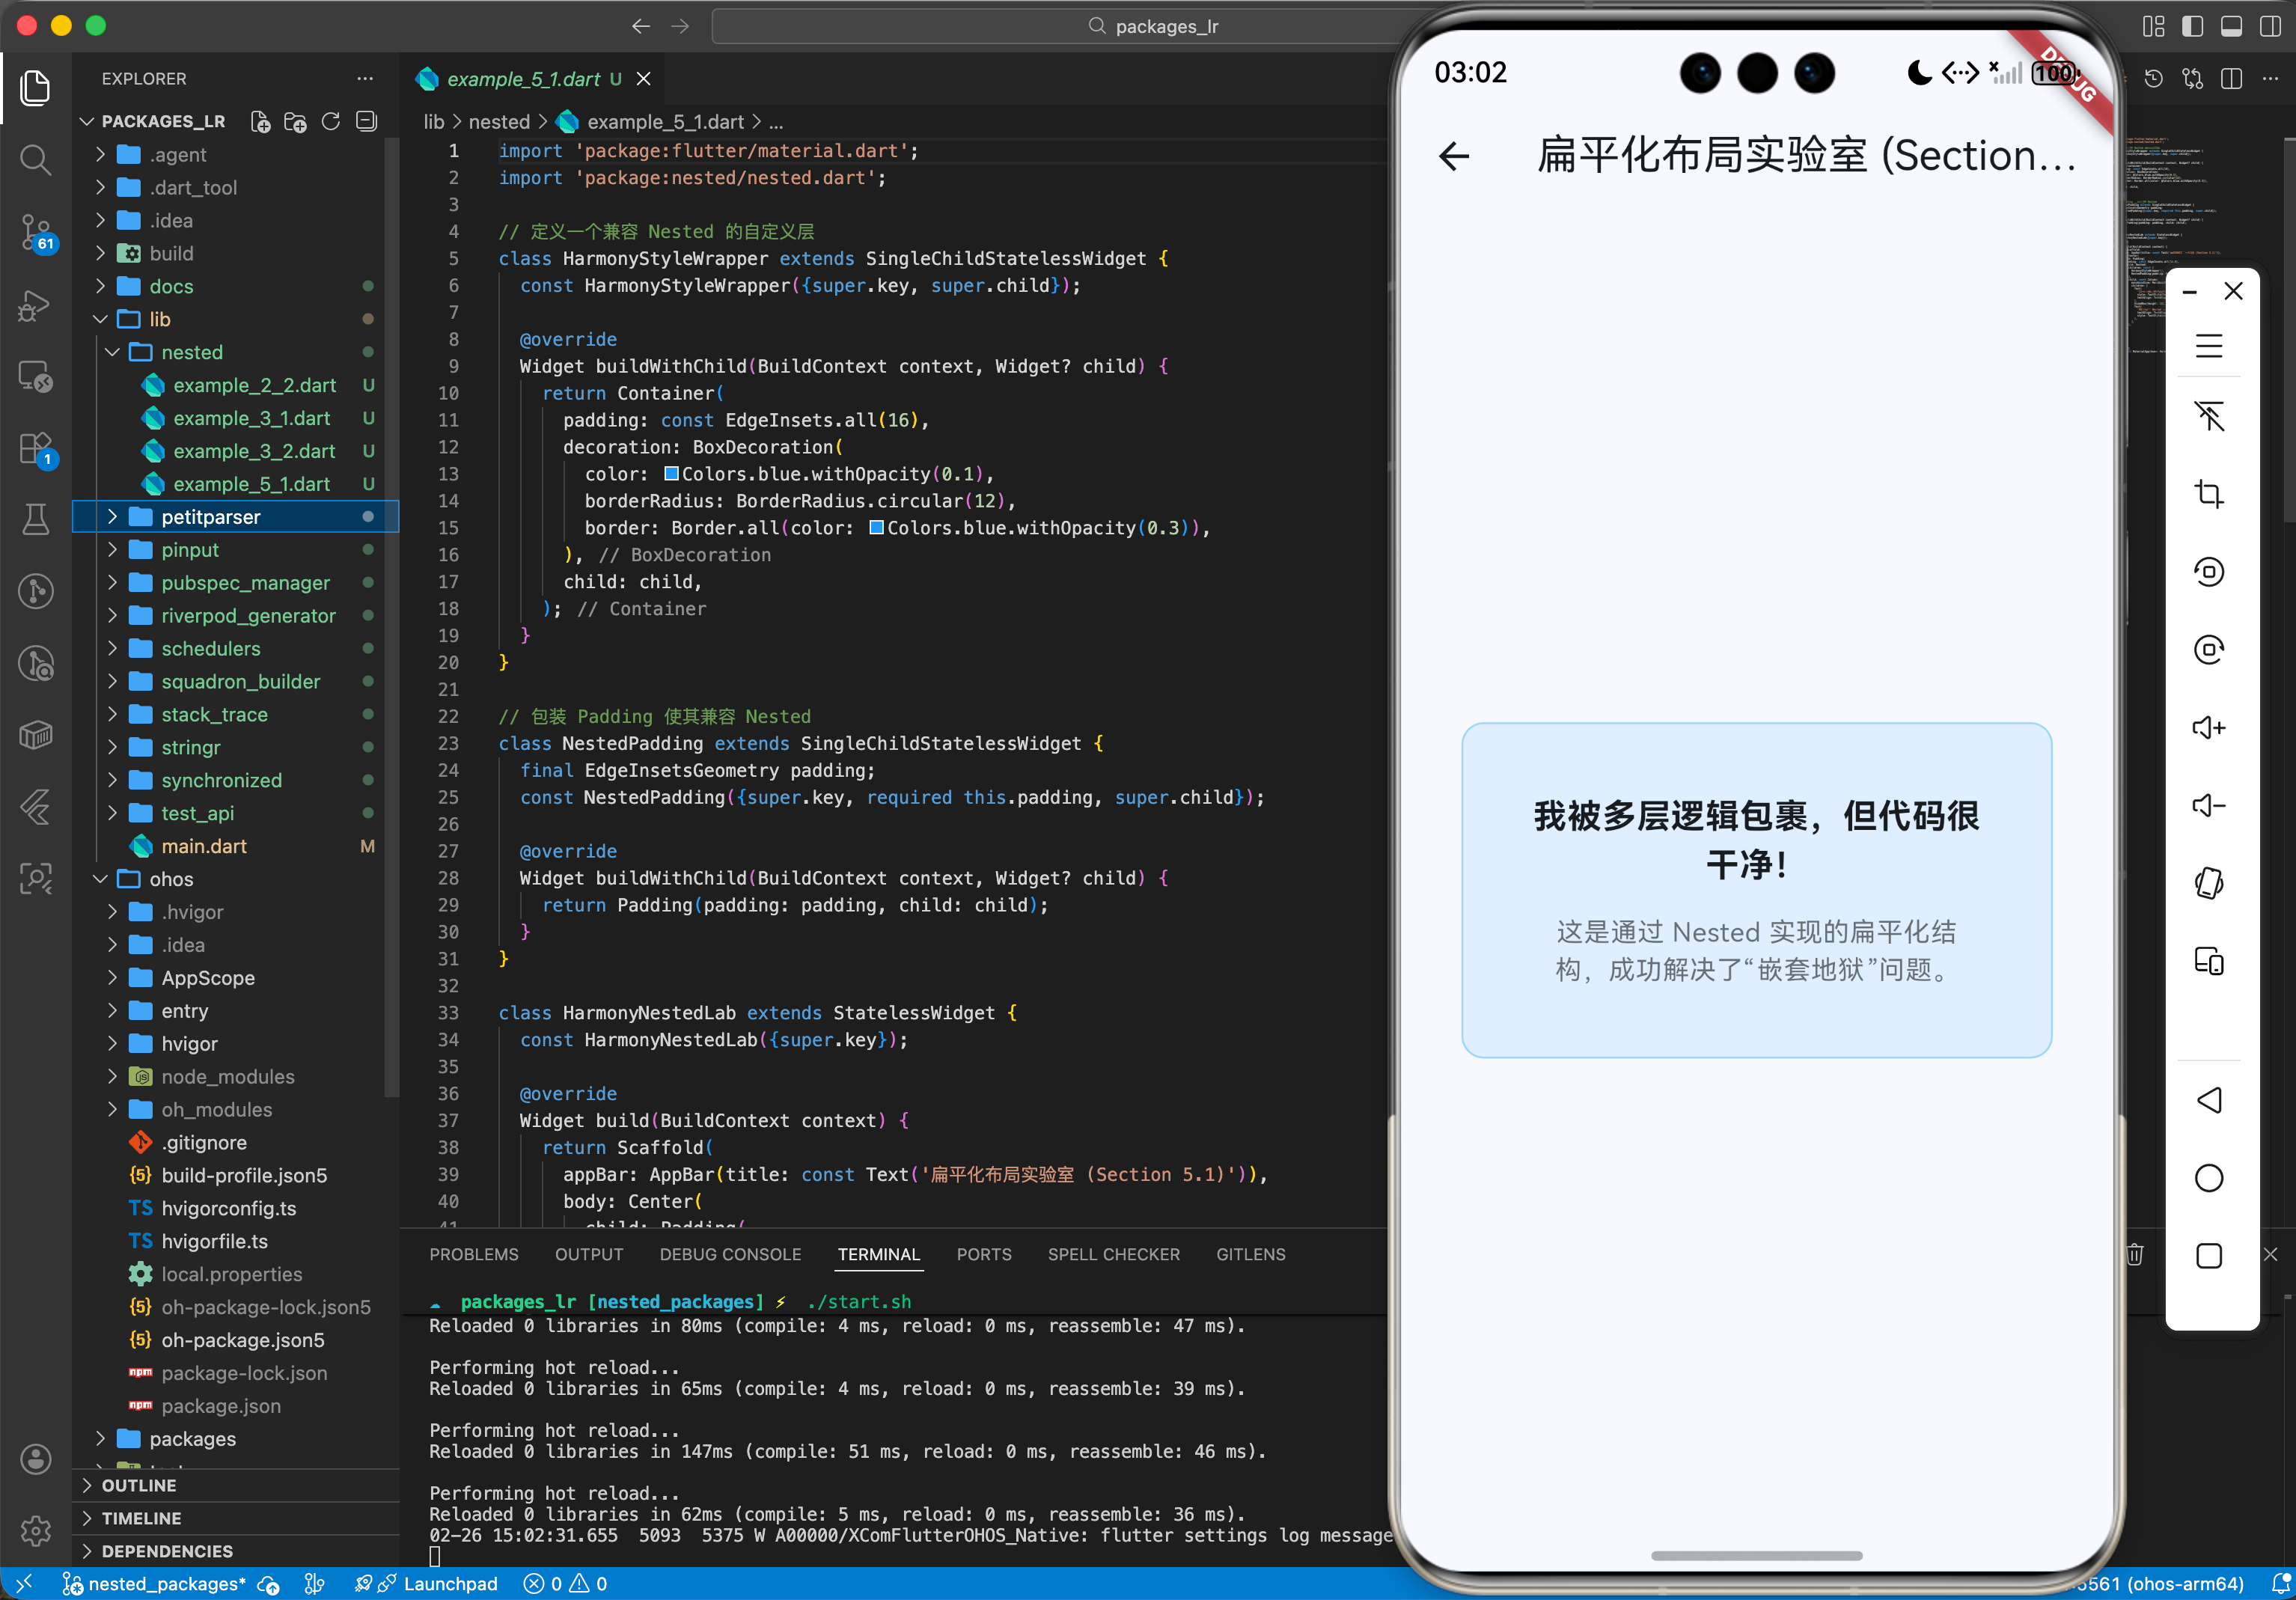Viewport: 2296px width, 1600px height.
Task: Click 'lib' breadcrumb segment
Action: tap(433, 121)
